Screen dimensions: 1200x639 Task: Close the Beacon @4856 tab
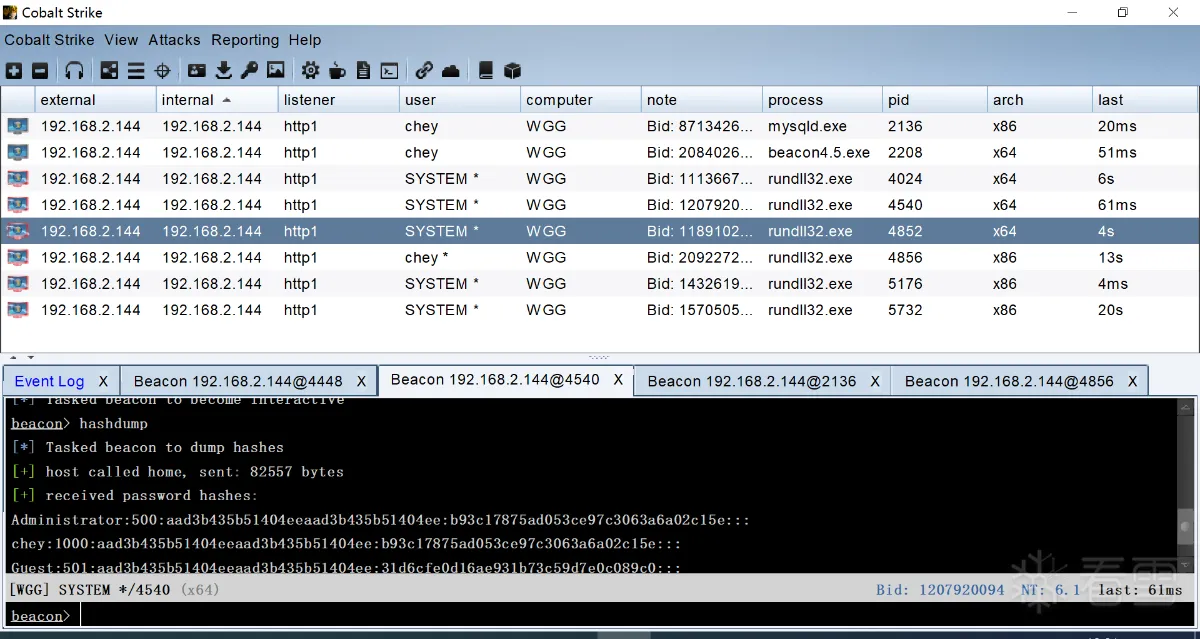pos(1133,381)
